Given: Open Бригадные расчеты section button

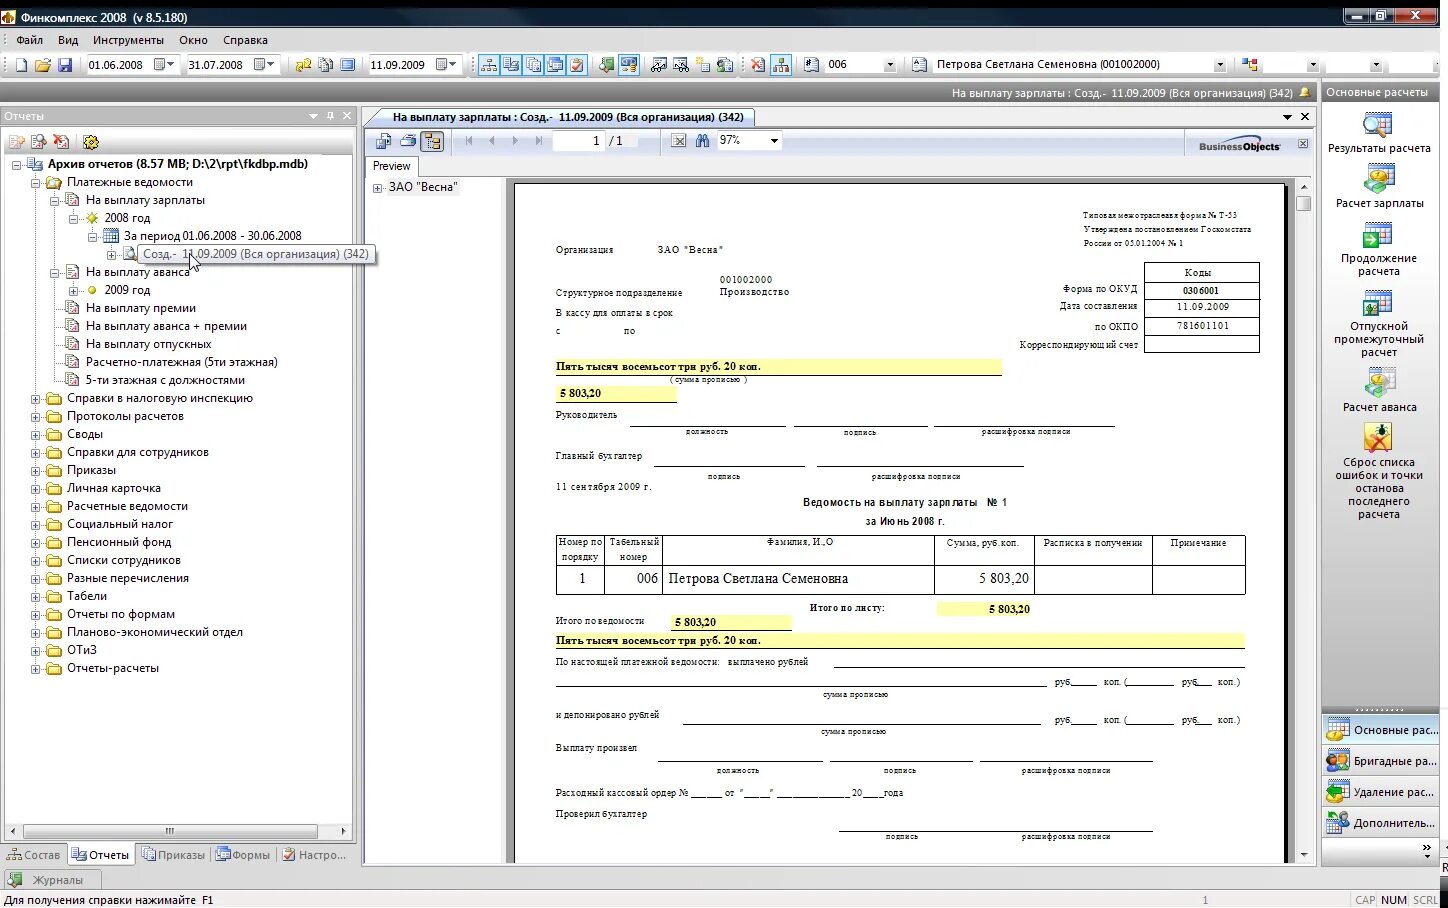Looking at the screenshot, I should 1381,761.
